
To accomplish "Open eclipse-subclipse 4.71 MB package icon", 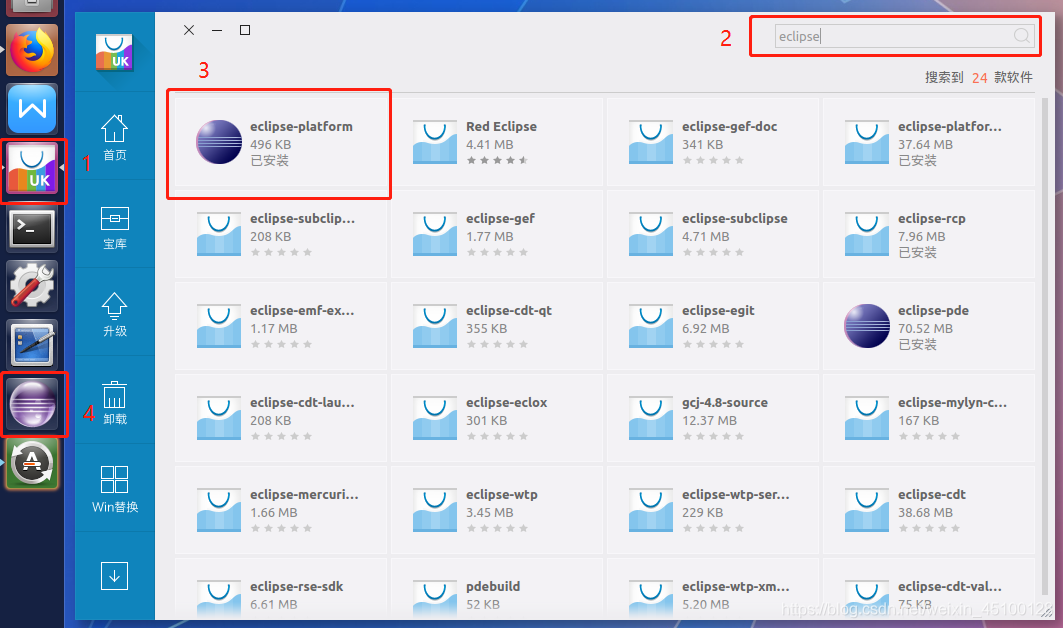I will [651, 235].
